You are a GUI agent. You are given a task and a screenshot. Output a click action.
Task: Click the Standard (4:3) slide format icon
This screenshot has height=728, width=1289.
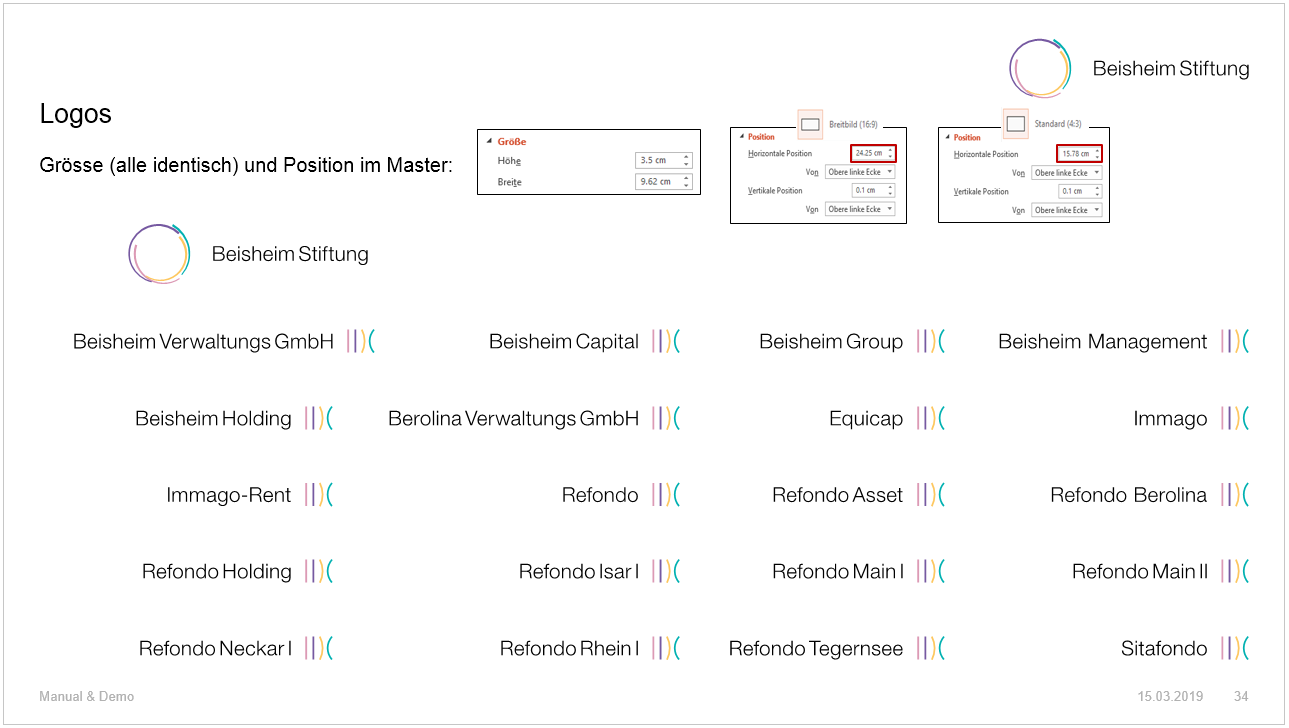1015,123
